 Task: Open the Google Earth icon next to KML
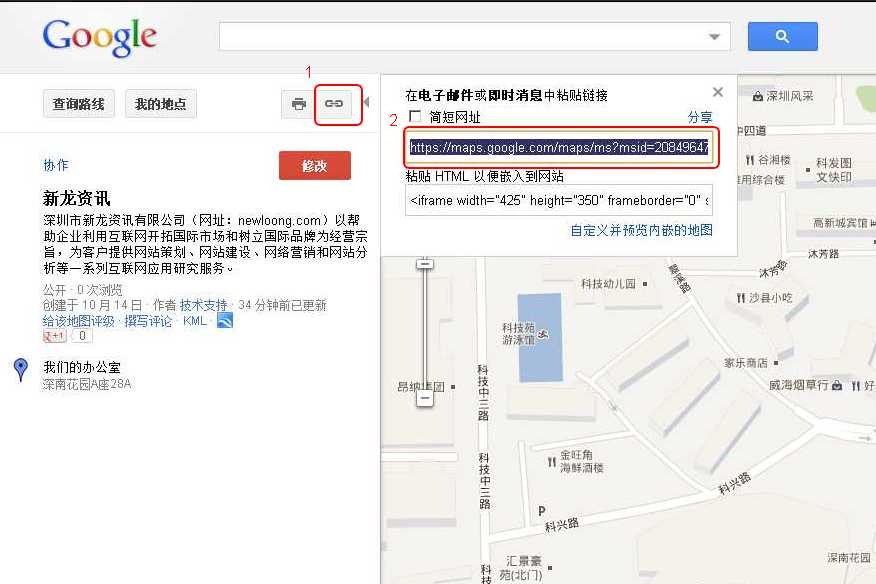click(224, 321)
